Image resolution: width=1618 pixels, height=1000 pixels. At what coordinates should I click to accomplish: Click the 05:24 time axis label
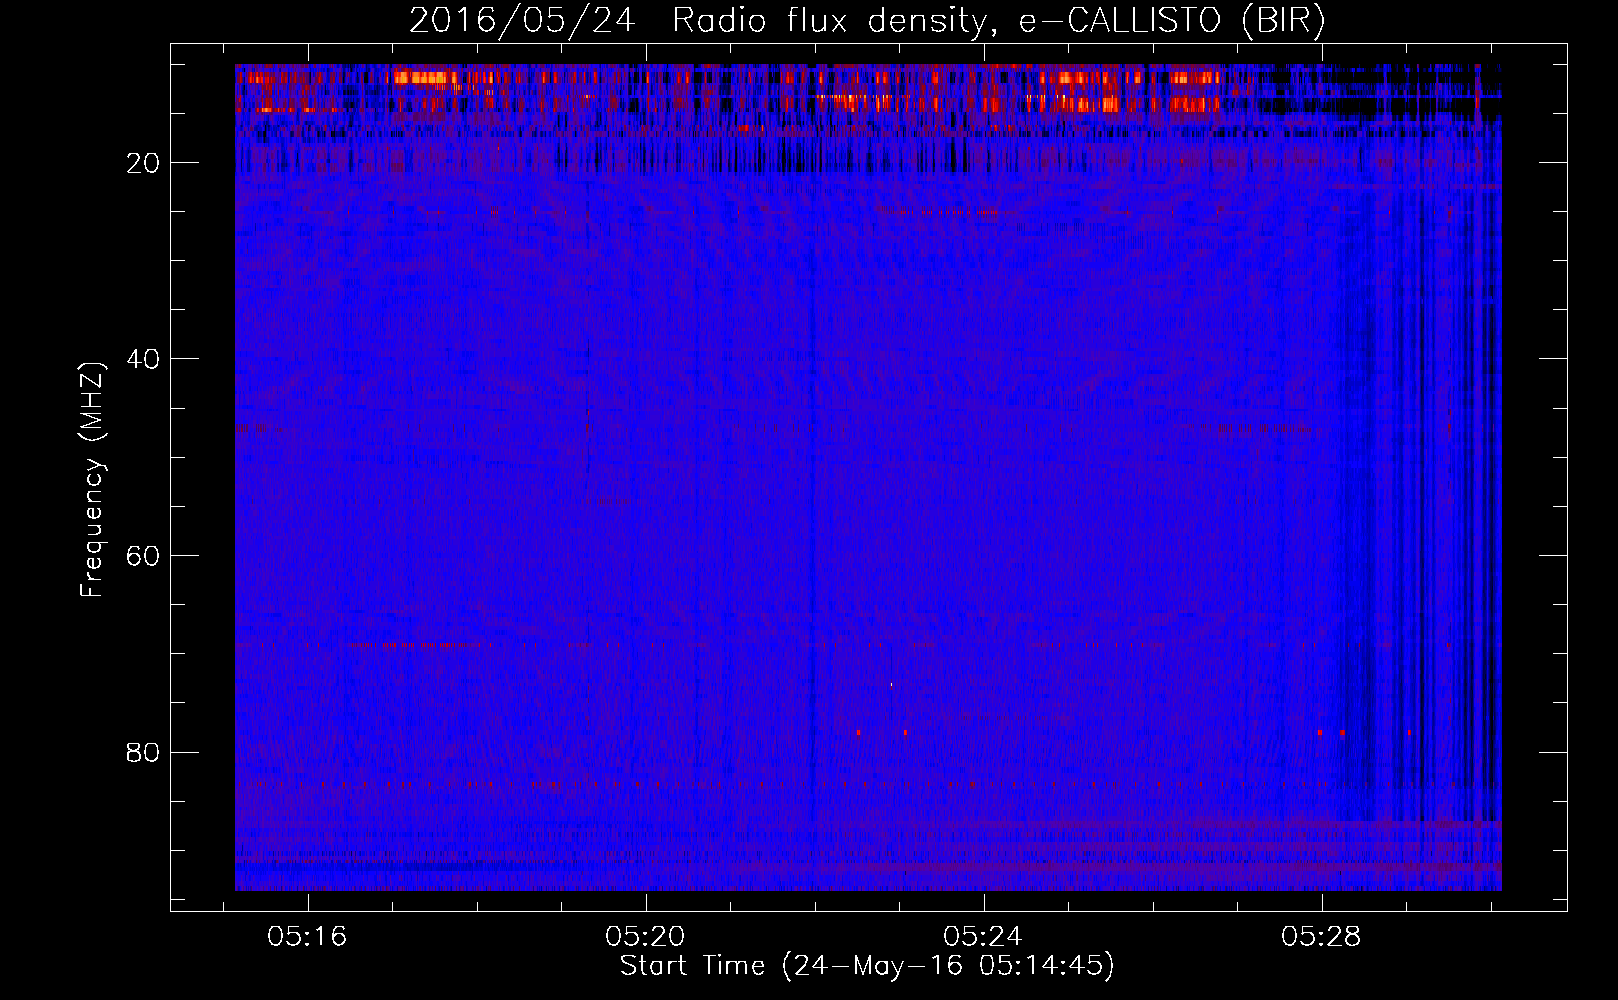point(983,936)
